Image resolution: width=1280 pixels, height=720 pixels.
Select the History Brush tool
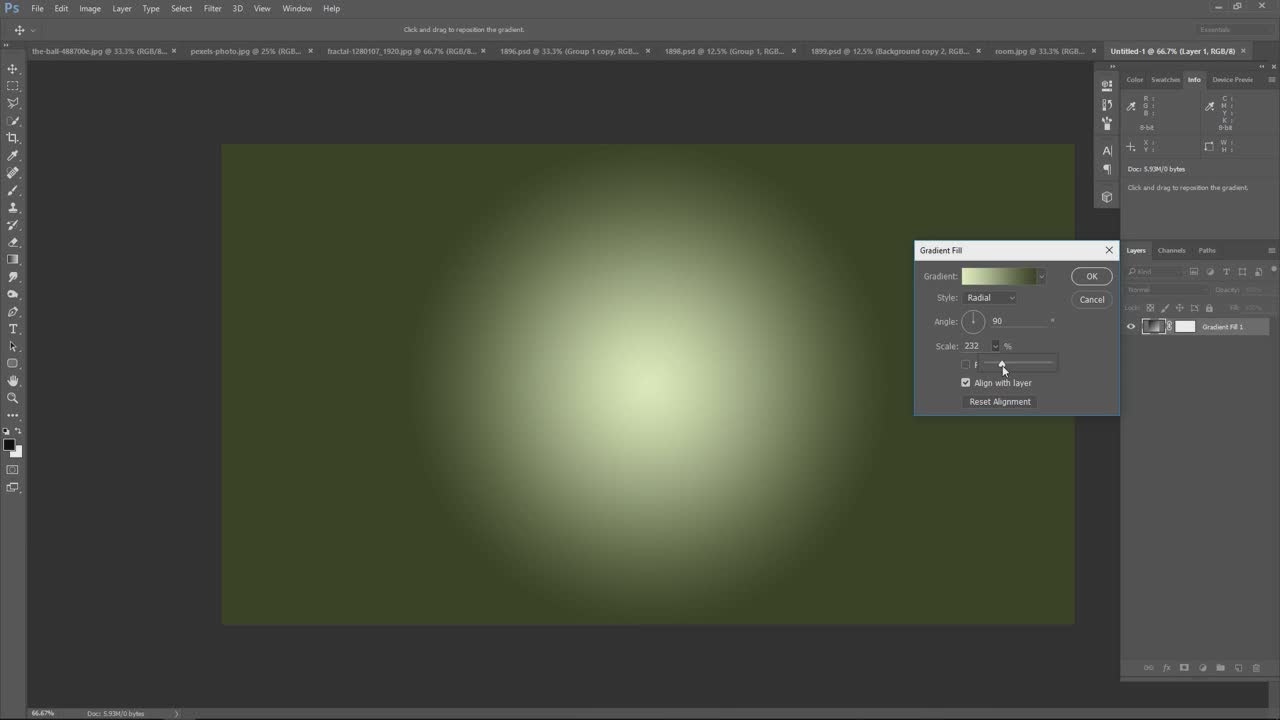(x=13, y=225)
